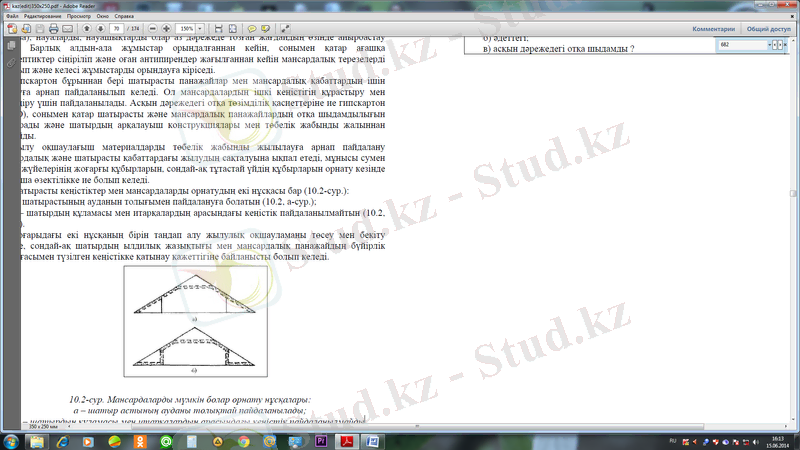Switch to Microsoft Word taskbar button

point(373,442)
